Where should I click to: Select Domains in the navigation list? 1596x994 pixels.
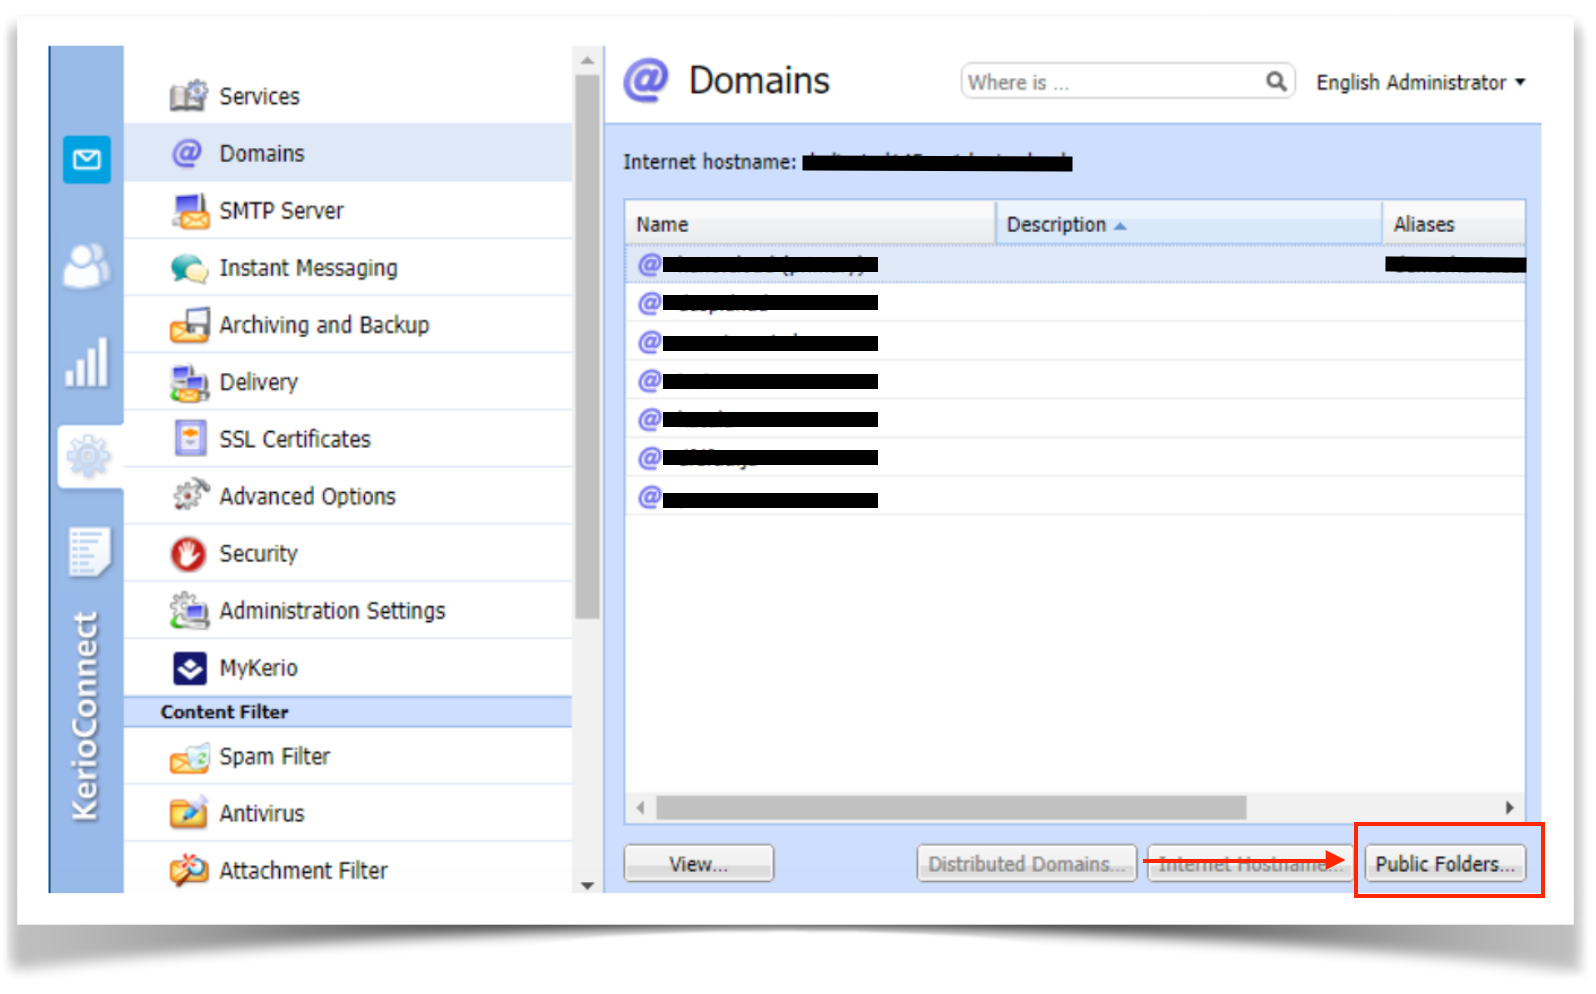click(x=348, y=153)
